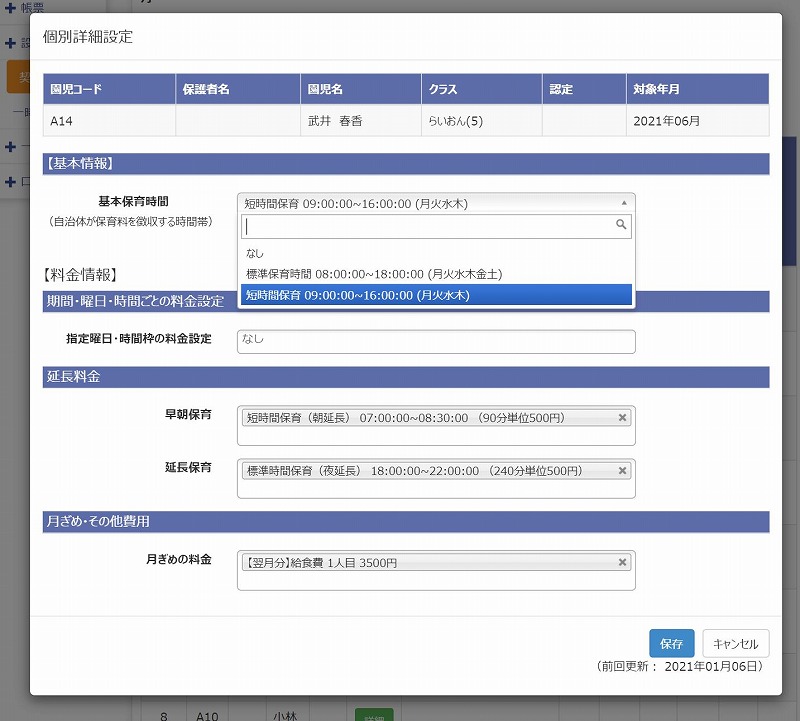Click the child name 武井 春香
800x721 pixels.
point(335,121)
